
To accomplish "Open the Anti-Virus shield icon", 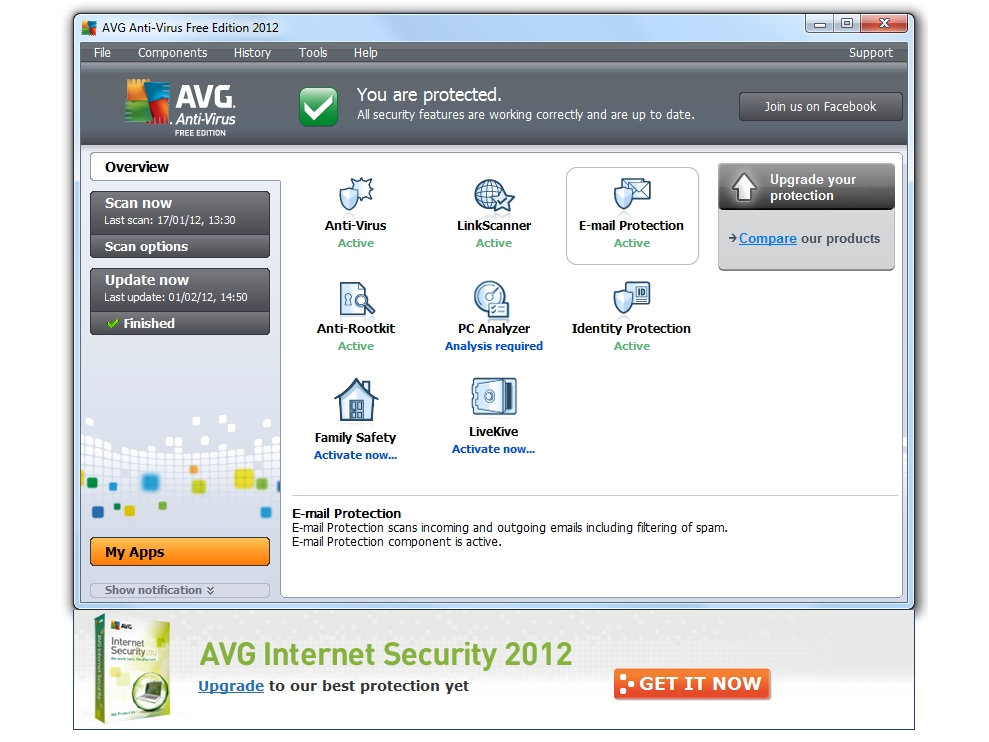I will [356, 194].
